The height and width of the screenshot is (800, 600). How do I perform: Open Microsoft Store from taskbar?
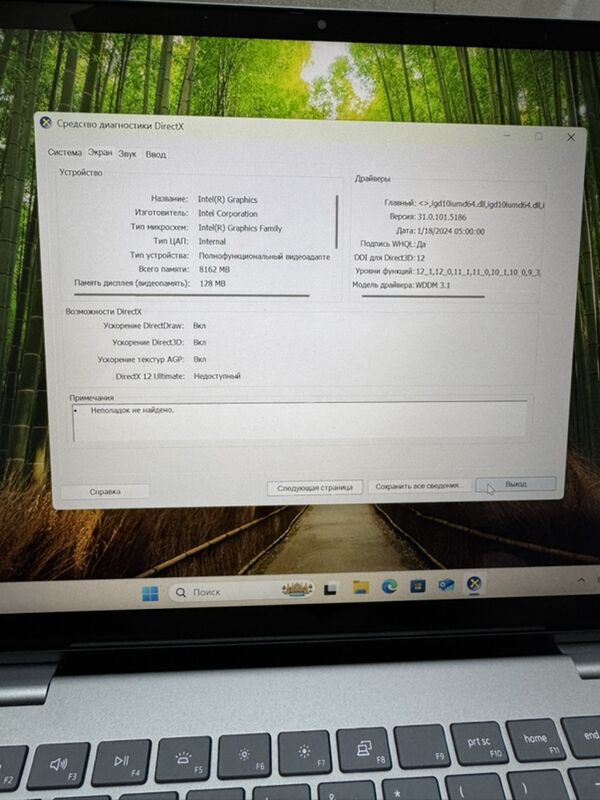(418, 586)
